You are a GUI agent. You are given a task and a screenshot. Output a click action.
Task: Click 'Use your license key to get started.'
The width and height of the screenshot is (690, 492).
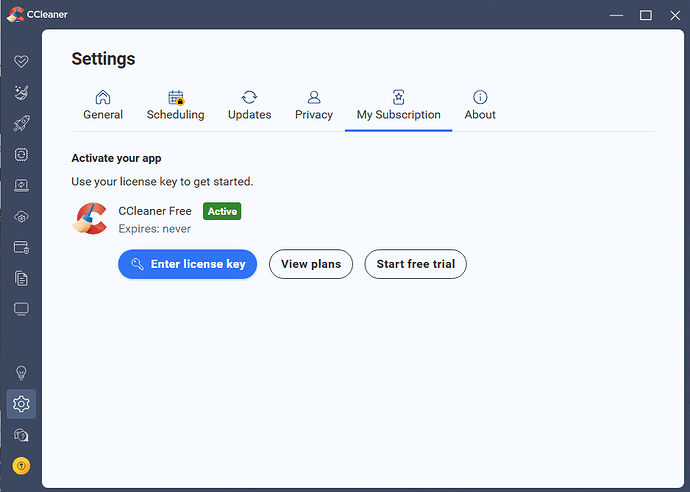pyautogui.click(x=162, y=182)
